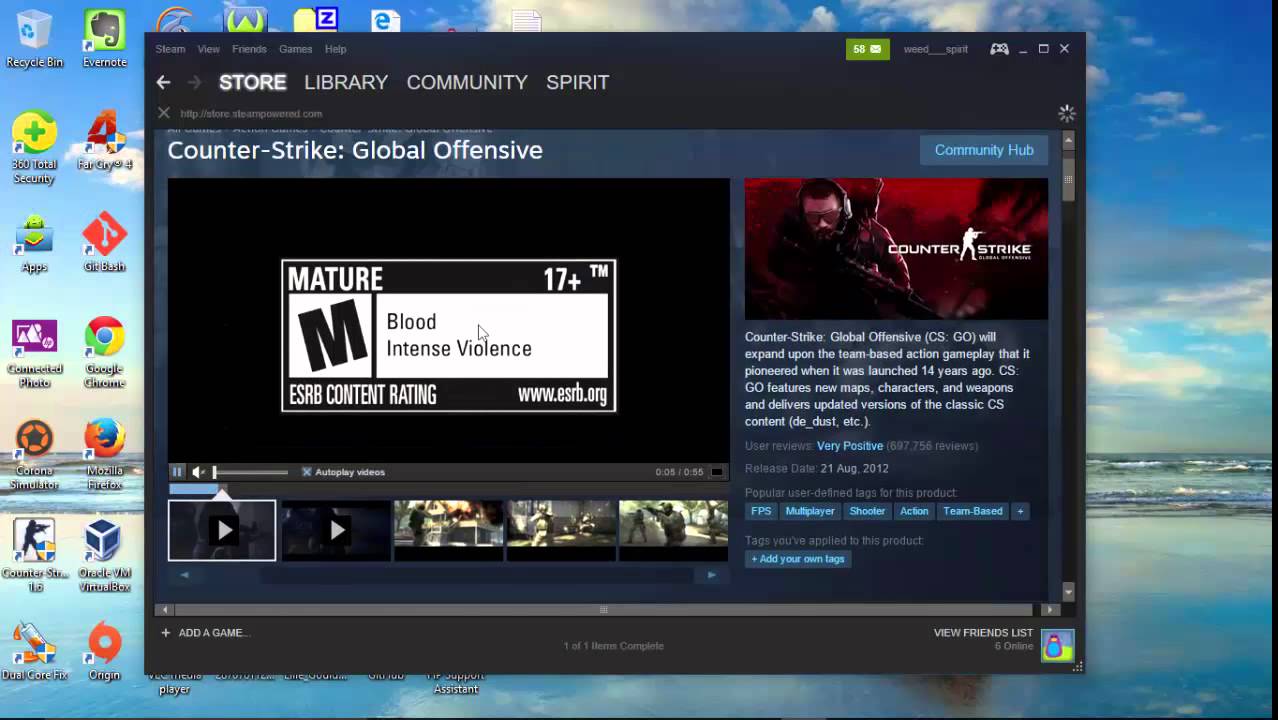
Task: Select the Dual Core Fix desktop icon
Action: point(34,652)
